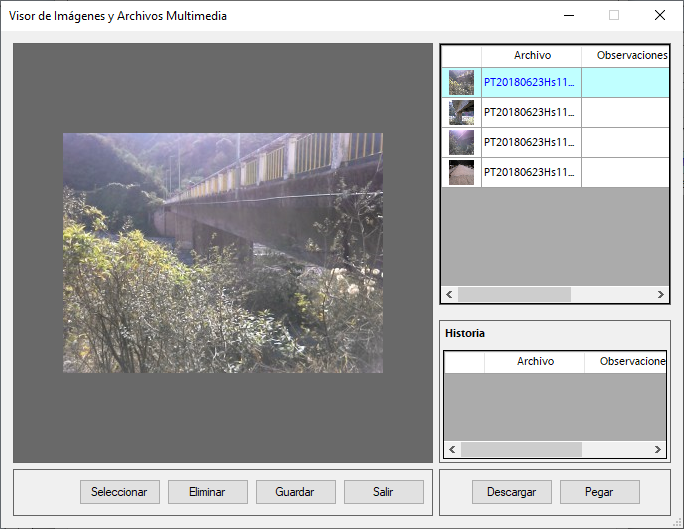Click the Seleccionar button
Viewport: 684px width, 529px height.
pos(119,492)
